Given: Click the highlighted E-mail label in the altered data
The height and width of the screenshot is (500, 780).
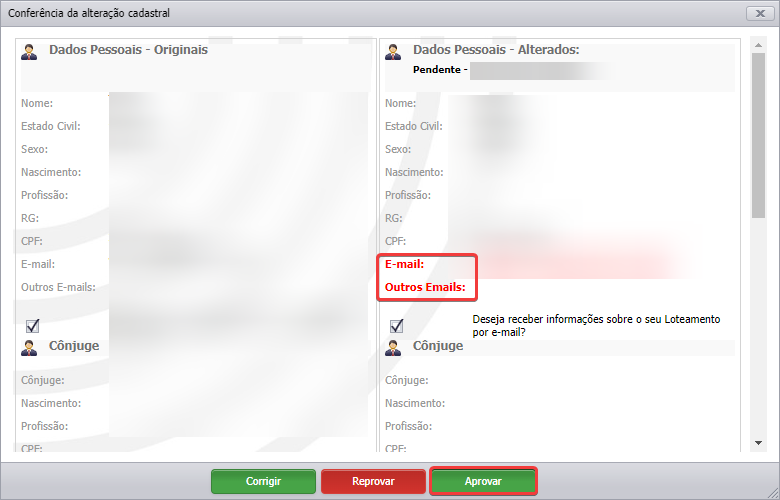Looking at the screenshot, I should (404, 264).
